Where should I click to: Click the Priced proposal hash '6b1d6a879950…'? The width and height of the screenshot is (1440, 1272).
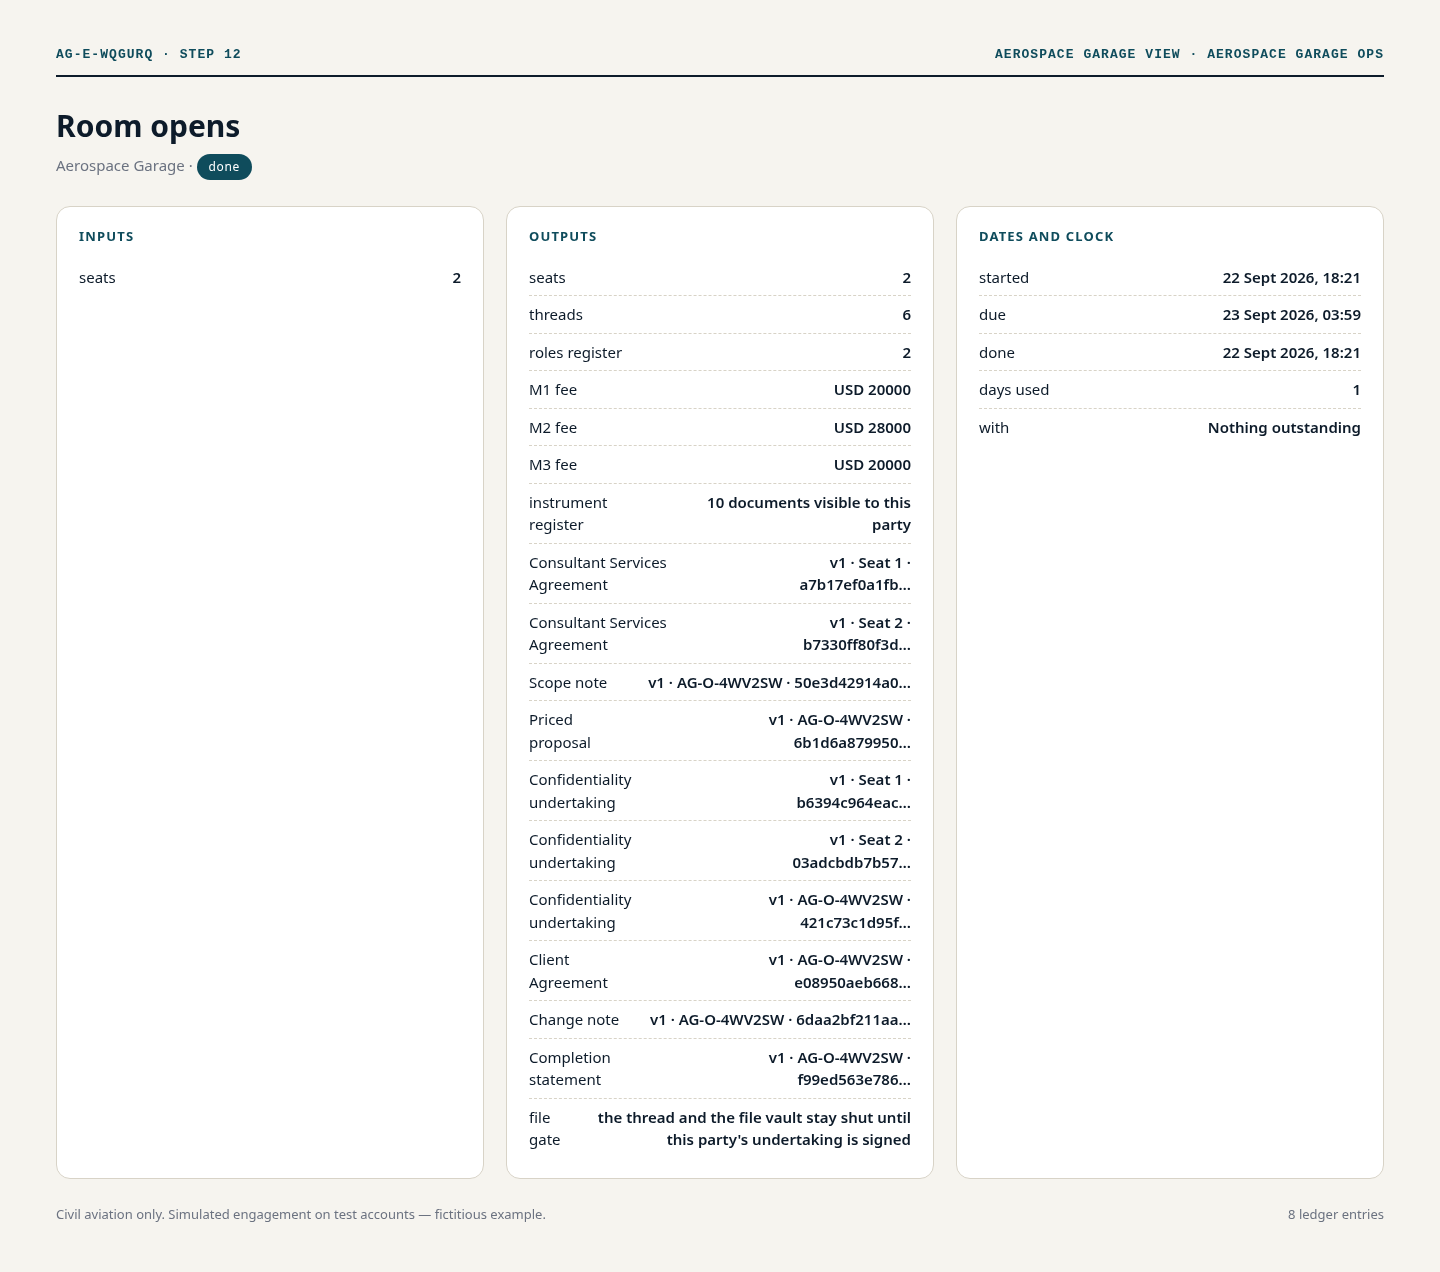click(x=852, y=743)
